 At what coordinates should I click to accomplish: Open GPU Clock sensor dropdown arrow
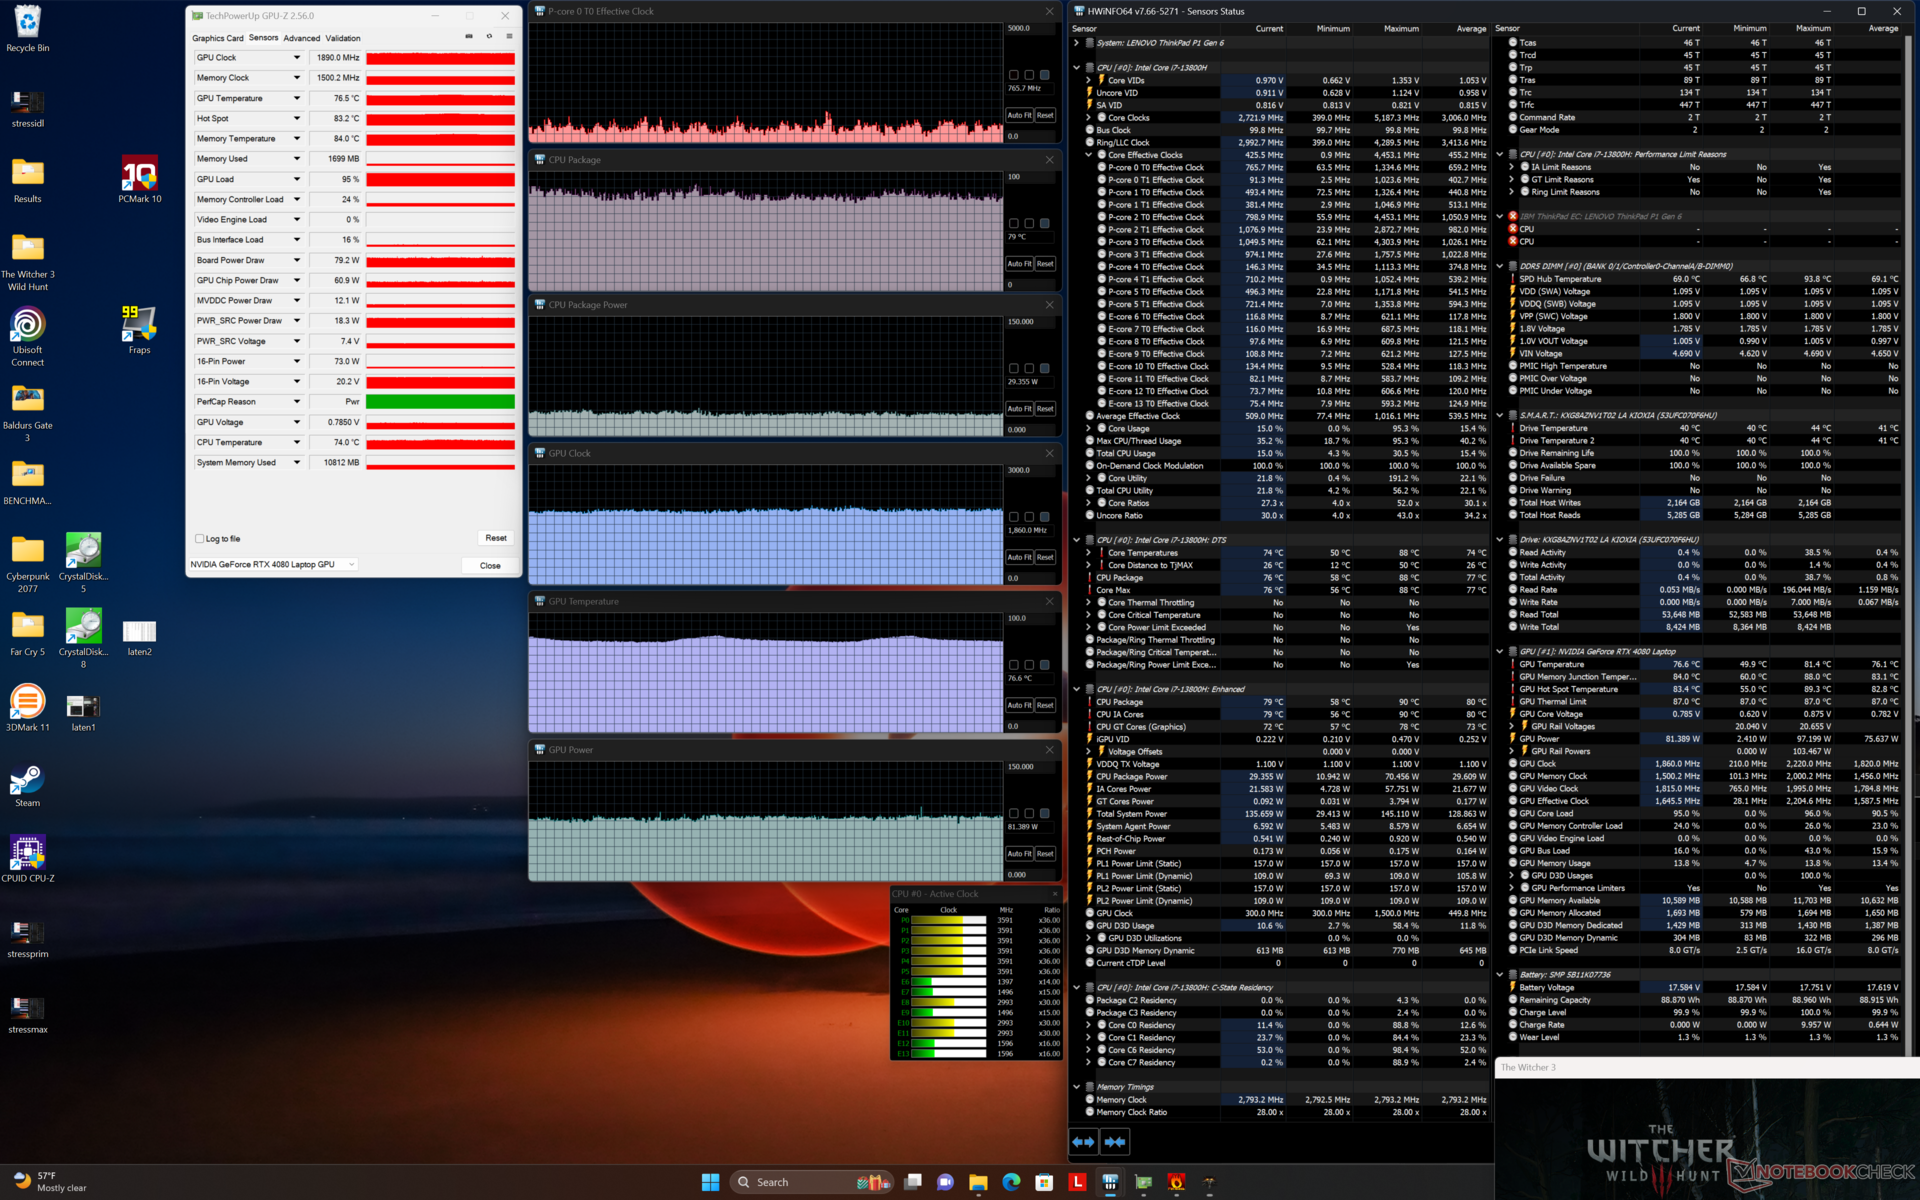(x=296, y=58)
